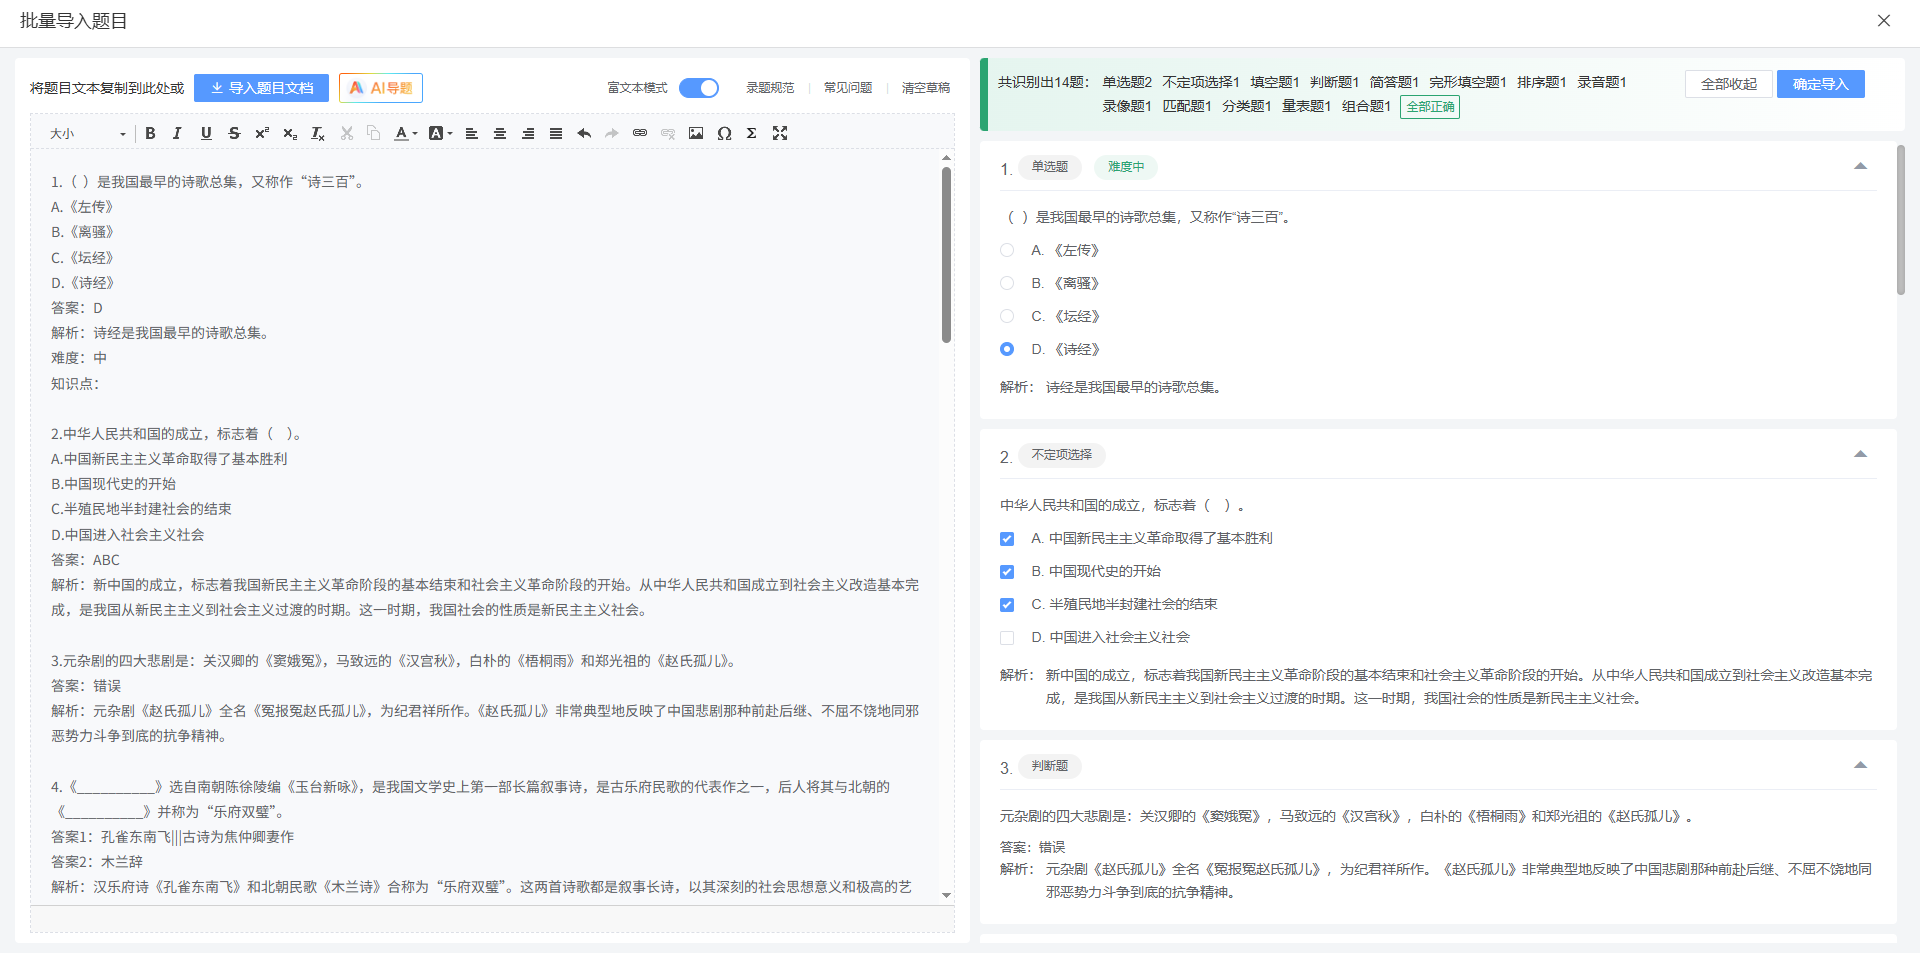Image resolution: width=1920 pixels, height=953 pixels.
Task: Open the formula Sigma tool
Action: pyautogui.click(x=752, y=133)
